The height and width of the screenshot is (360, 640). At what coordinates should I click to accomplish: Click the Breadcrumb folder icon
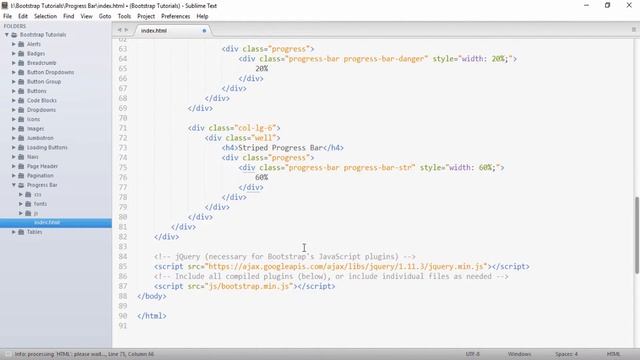click(21, 63)
